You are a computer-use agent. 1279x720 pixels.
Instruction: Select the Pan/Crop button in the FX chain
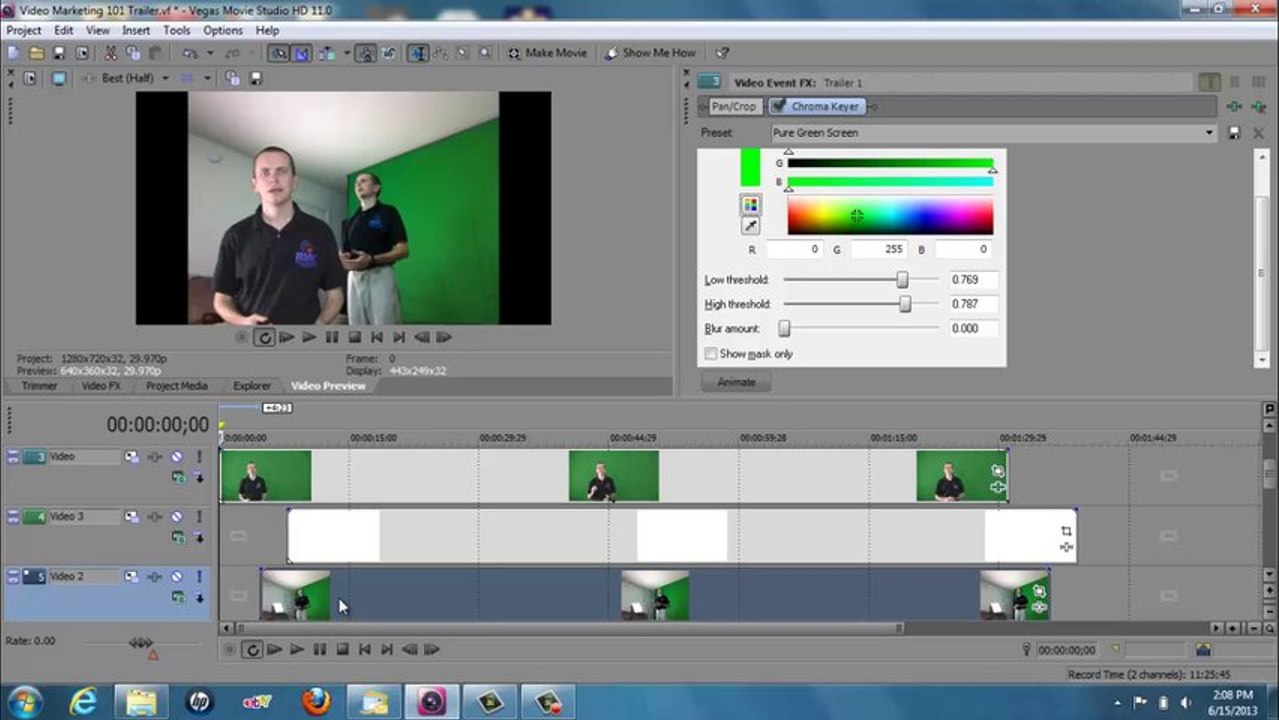tap(733, 106)
